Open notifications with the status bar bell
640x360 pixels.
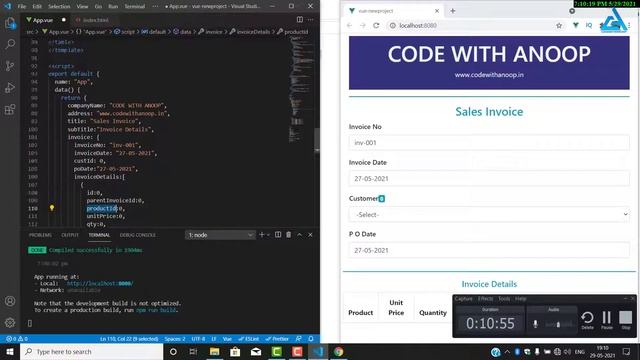311,339
